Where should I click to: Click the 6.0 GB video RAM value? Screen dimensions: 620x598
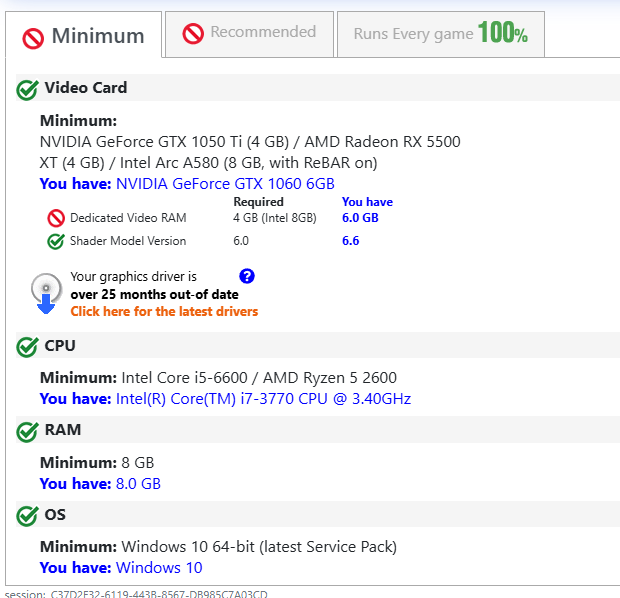(360, 218)
